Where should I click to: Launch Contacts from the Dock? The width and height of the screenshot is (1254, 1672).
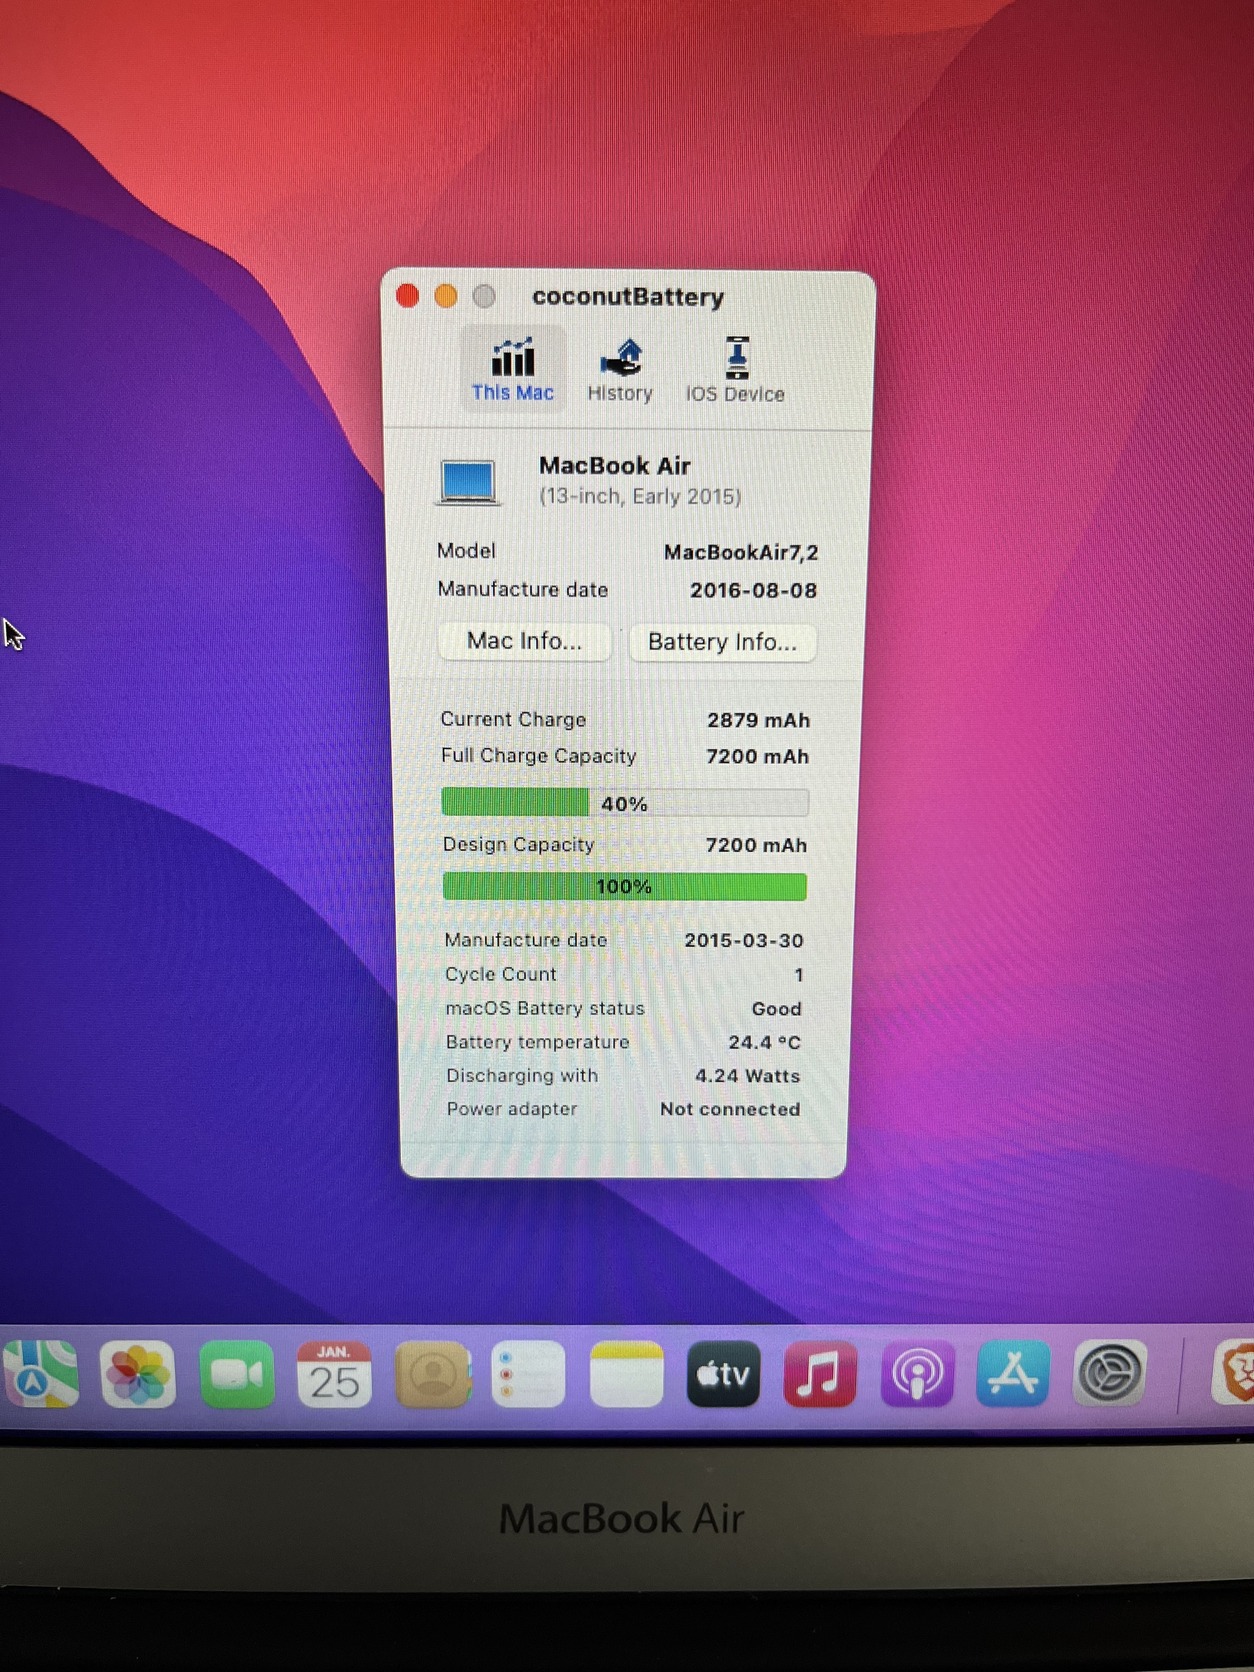(432, 1375)
